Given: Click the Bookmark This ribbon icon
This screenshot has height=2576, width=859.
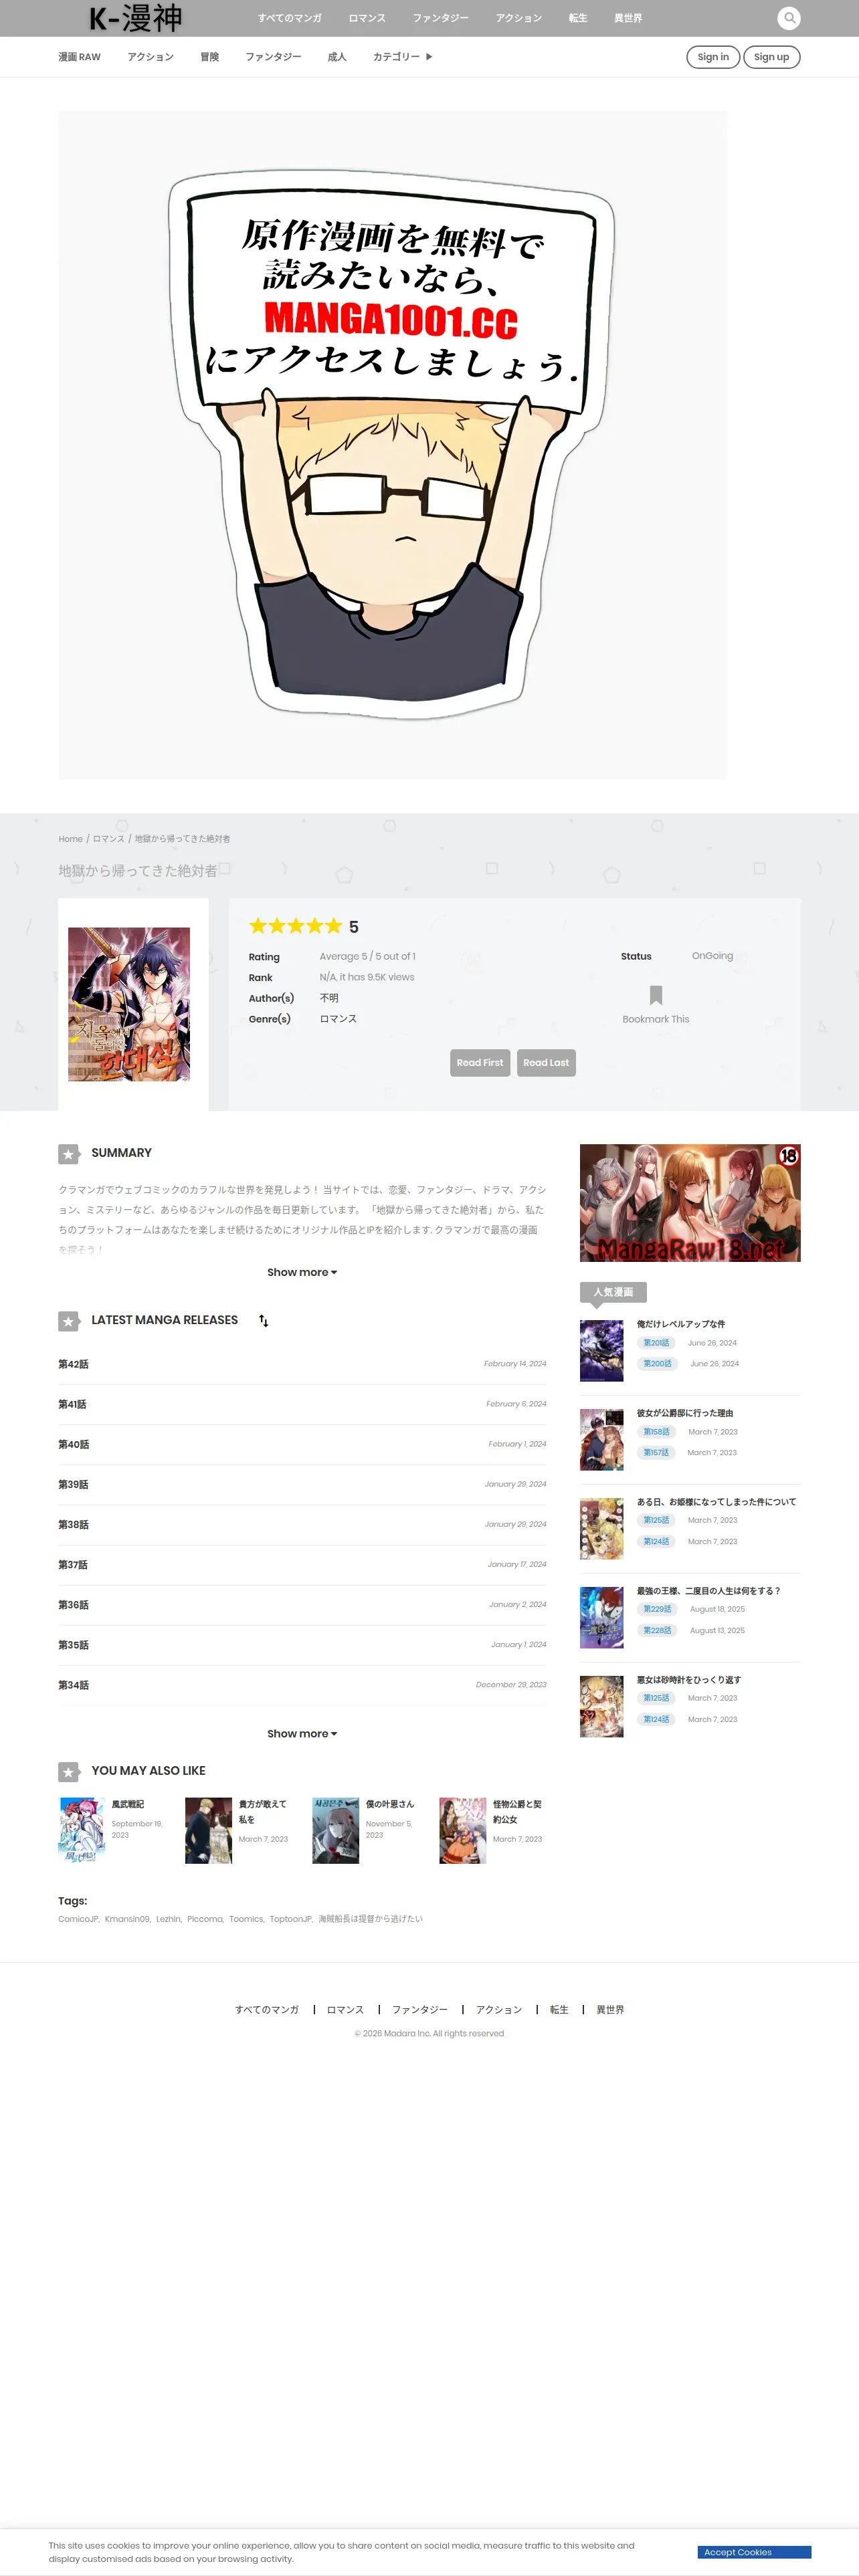Looking at the screenshot, I should tap(656, 995).
